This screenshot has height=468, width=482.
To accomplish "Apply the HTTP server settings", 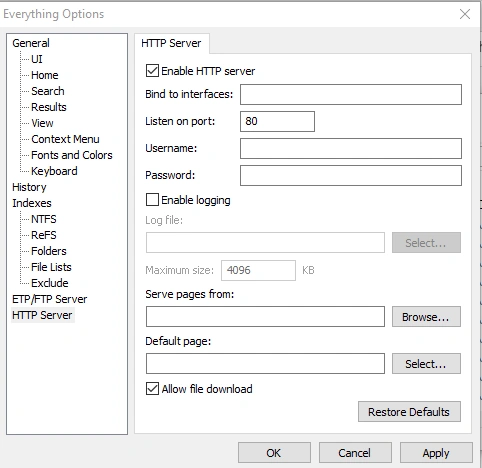I will pyautogui.click(x=436, y=453).
